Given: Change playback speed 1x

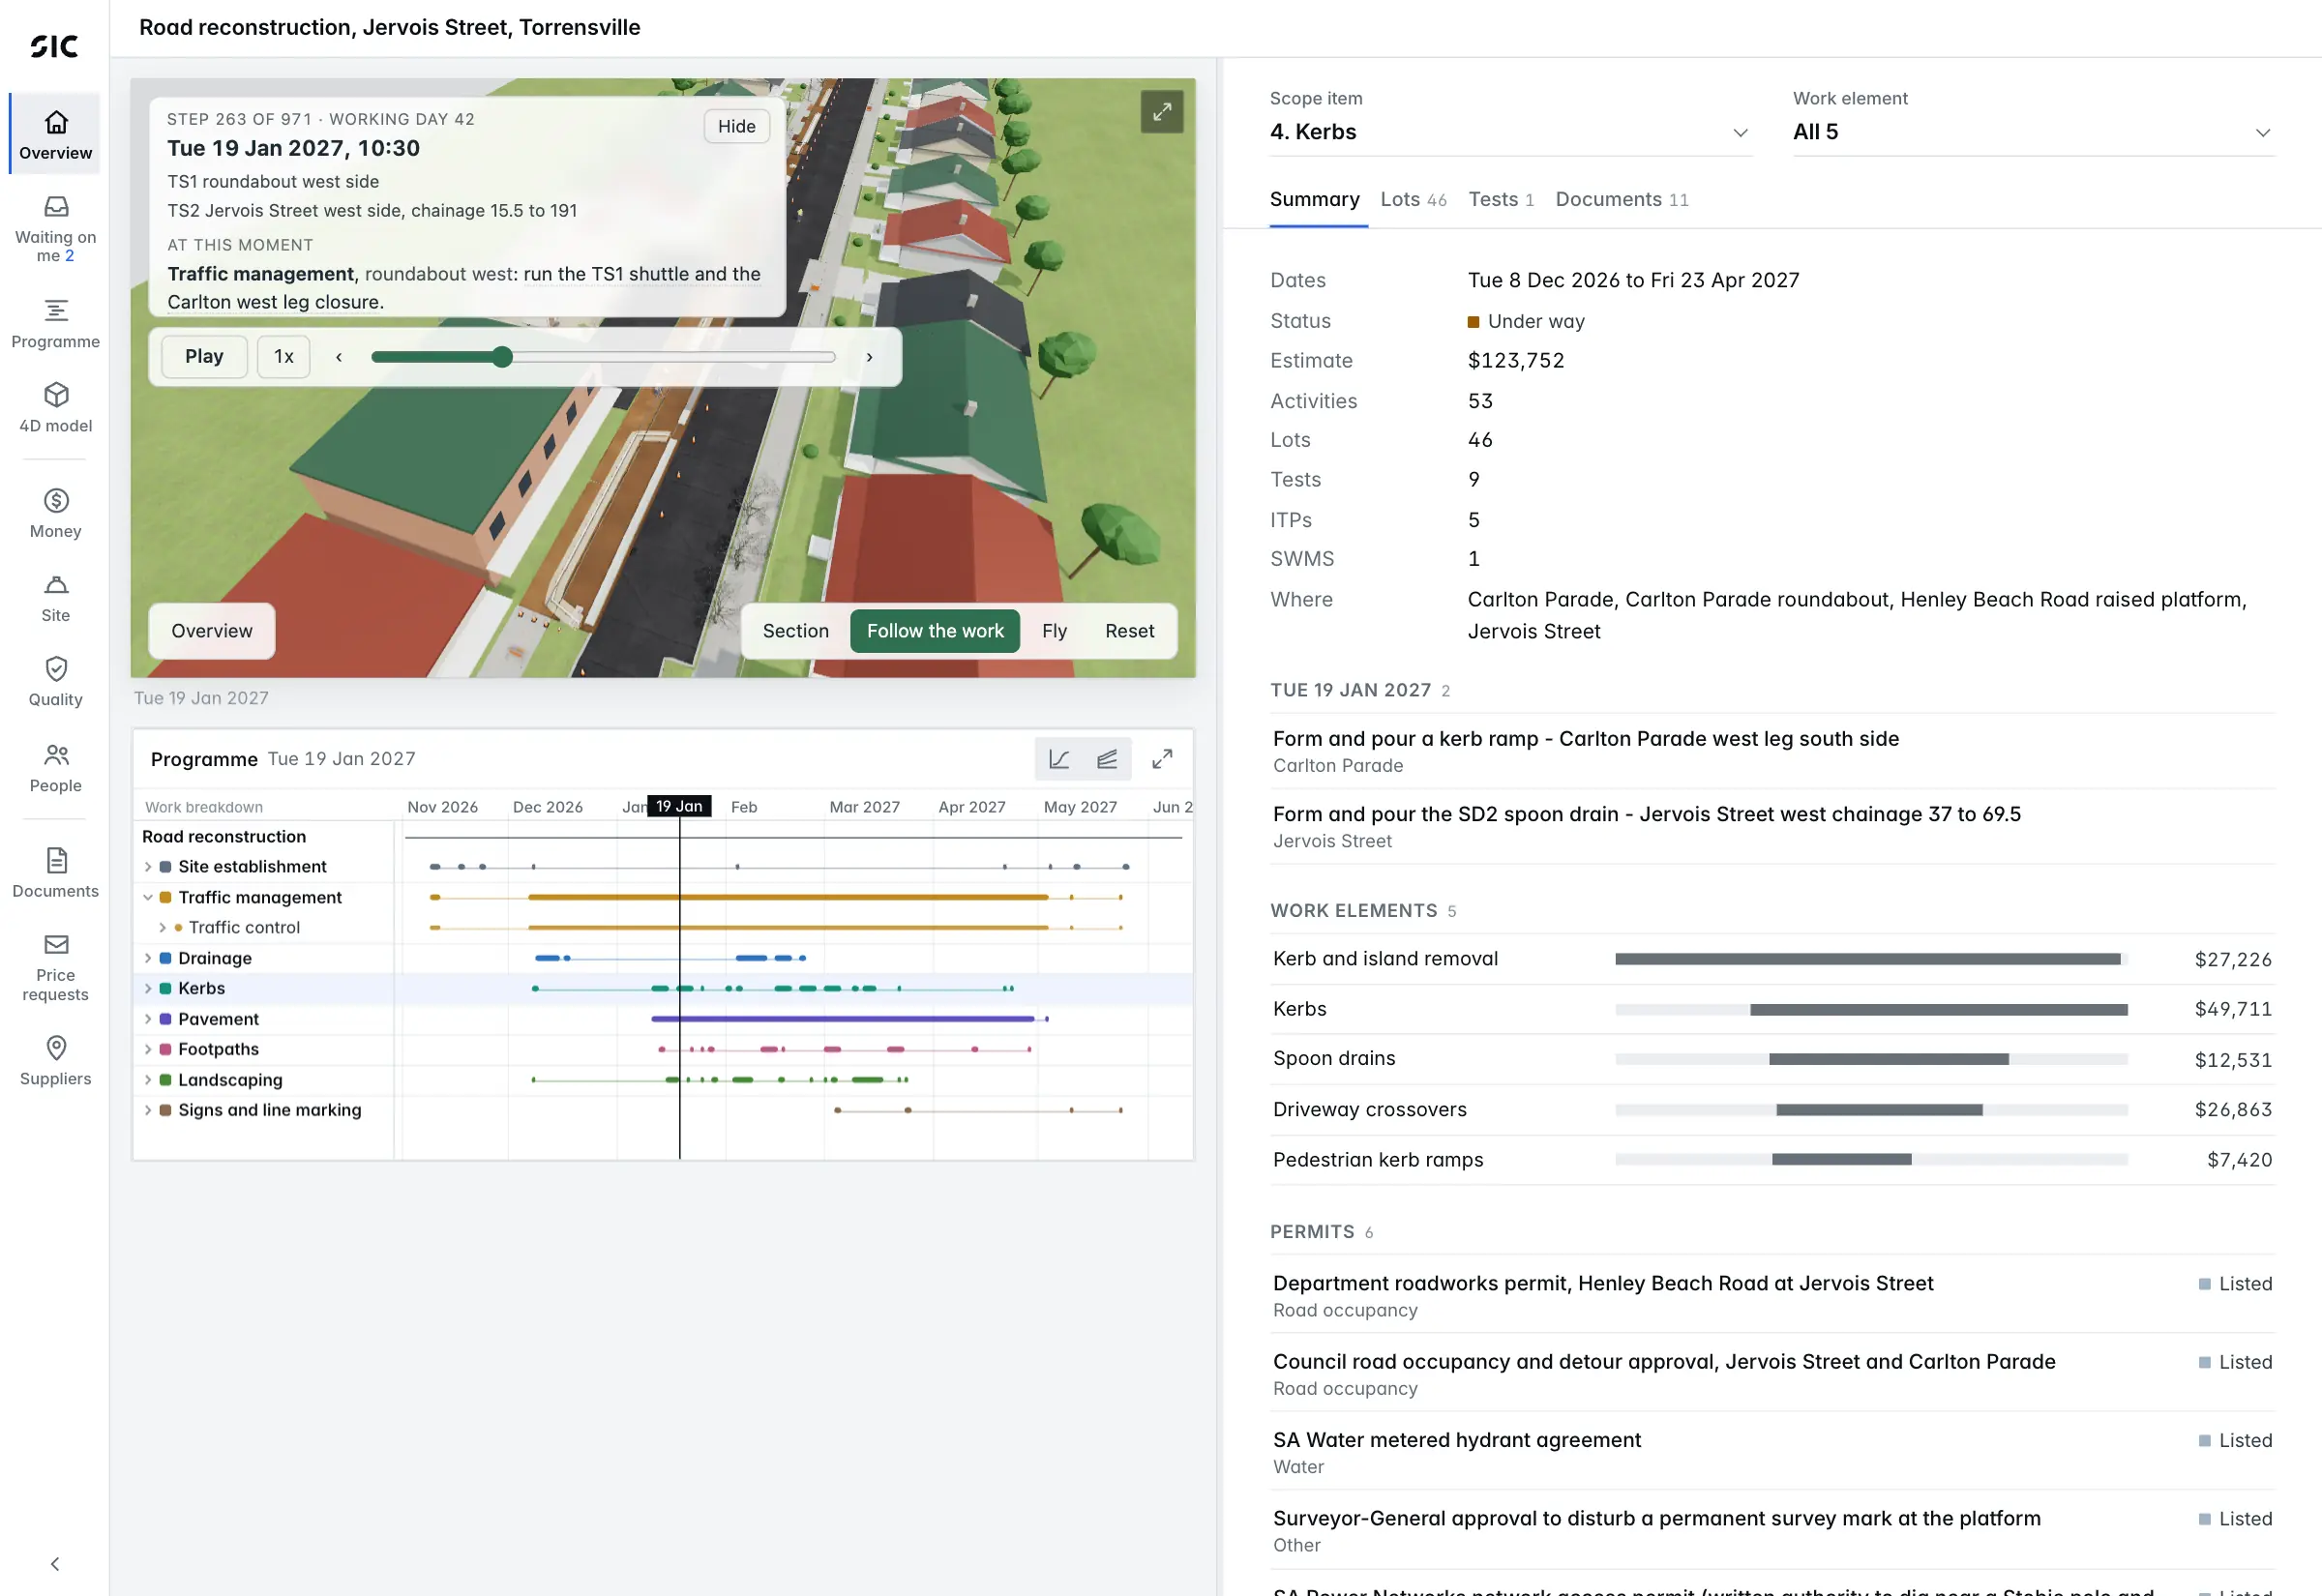Looking at the screenshot, I should point(284,357).
